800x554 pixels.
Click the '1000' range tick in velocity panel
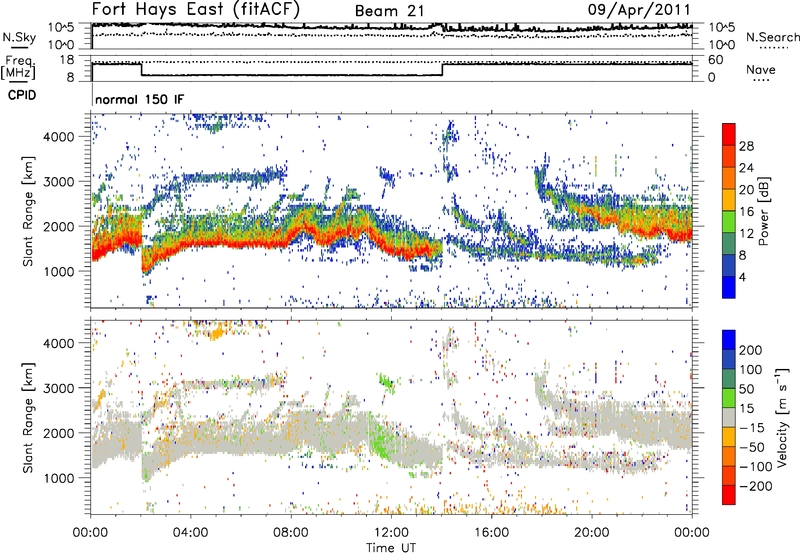pyautogui.click(x=58, y=478)
